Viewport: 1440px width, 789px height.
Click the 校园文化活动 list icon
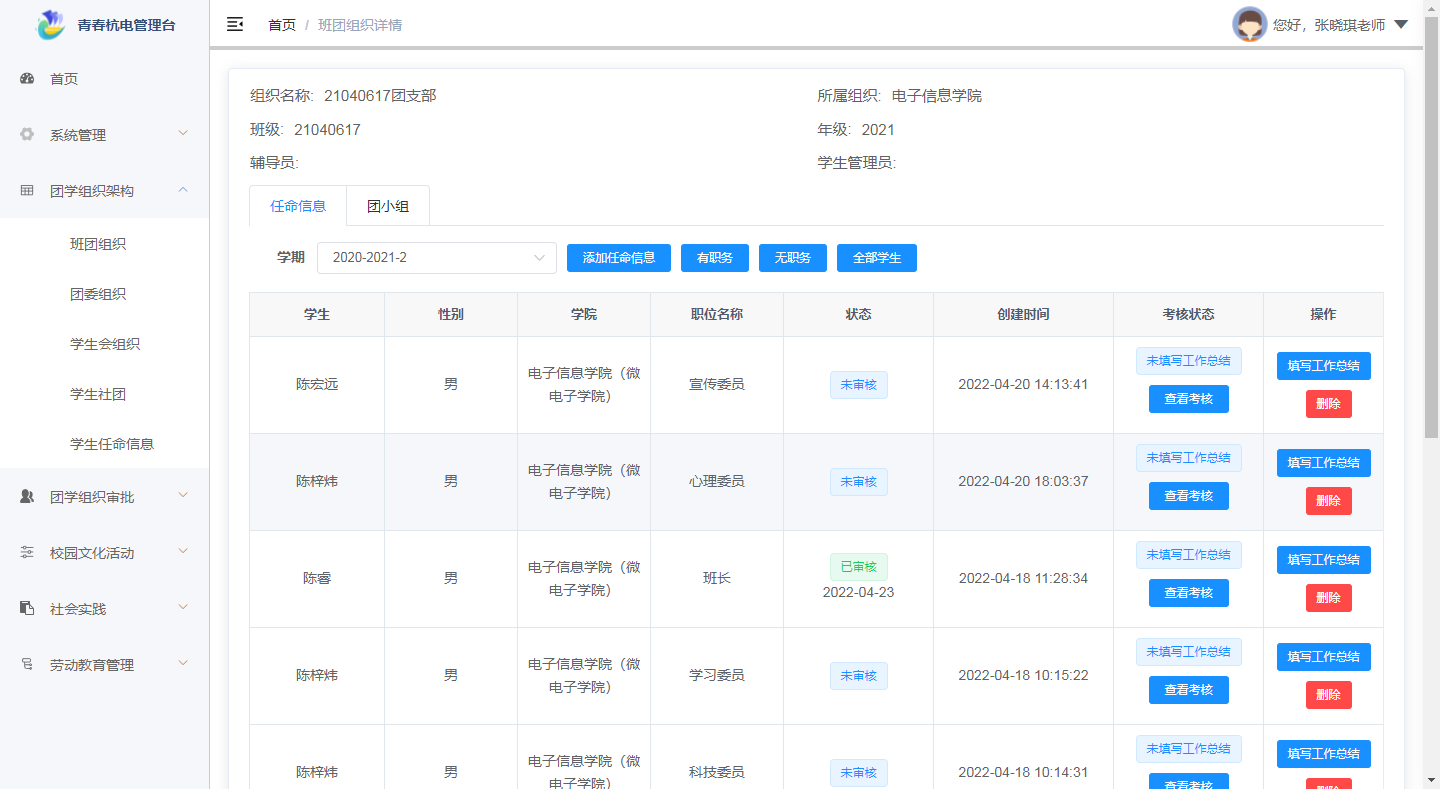point(27,552)
